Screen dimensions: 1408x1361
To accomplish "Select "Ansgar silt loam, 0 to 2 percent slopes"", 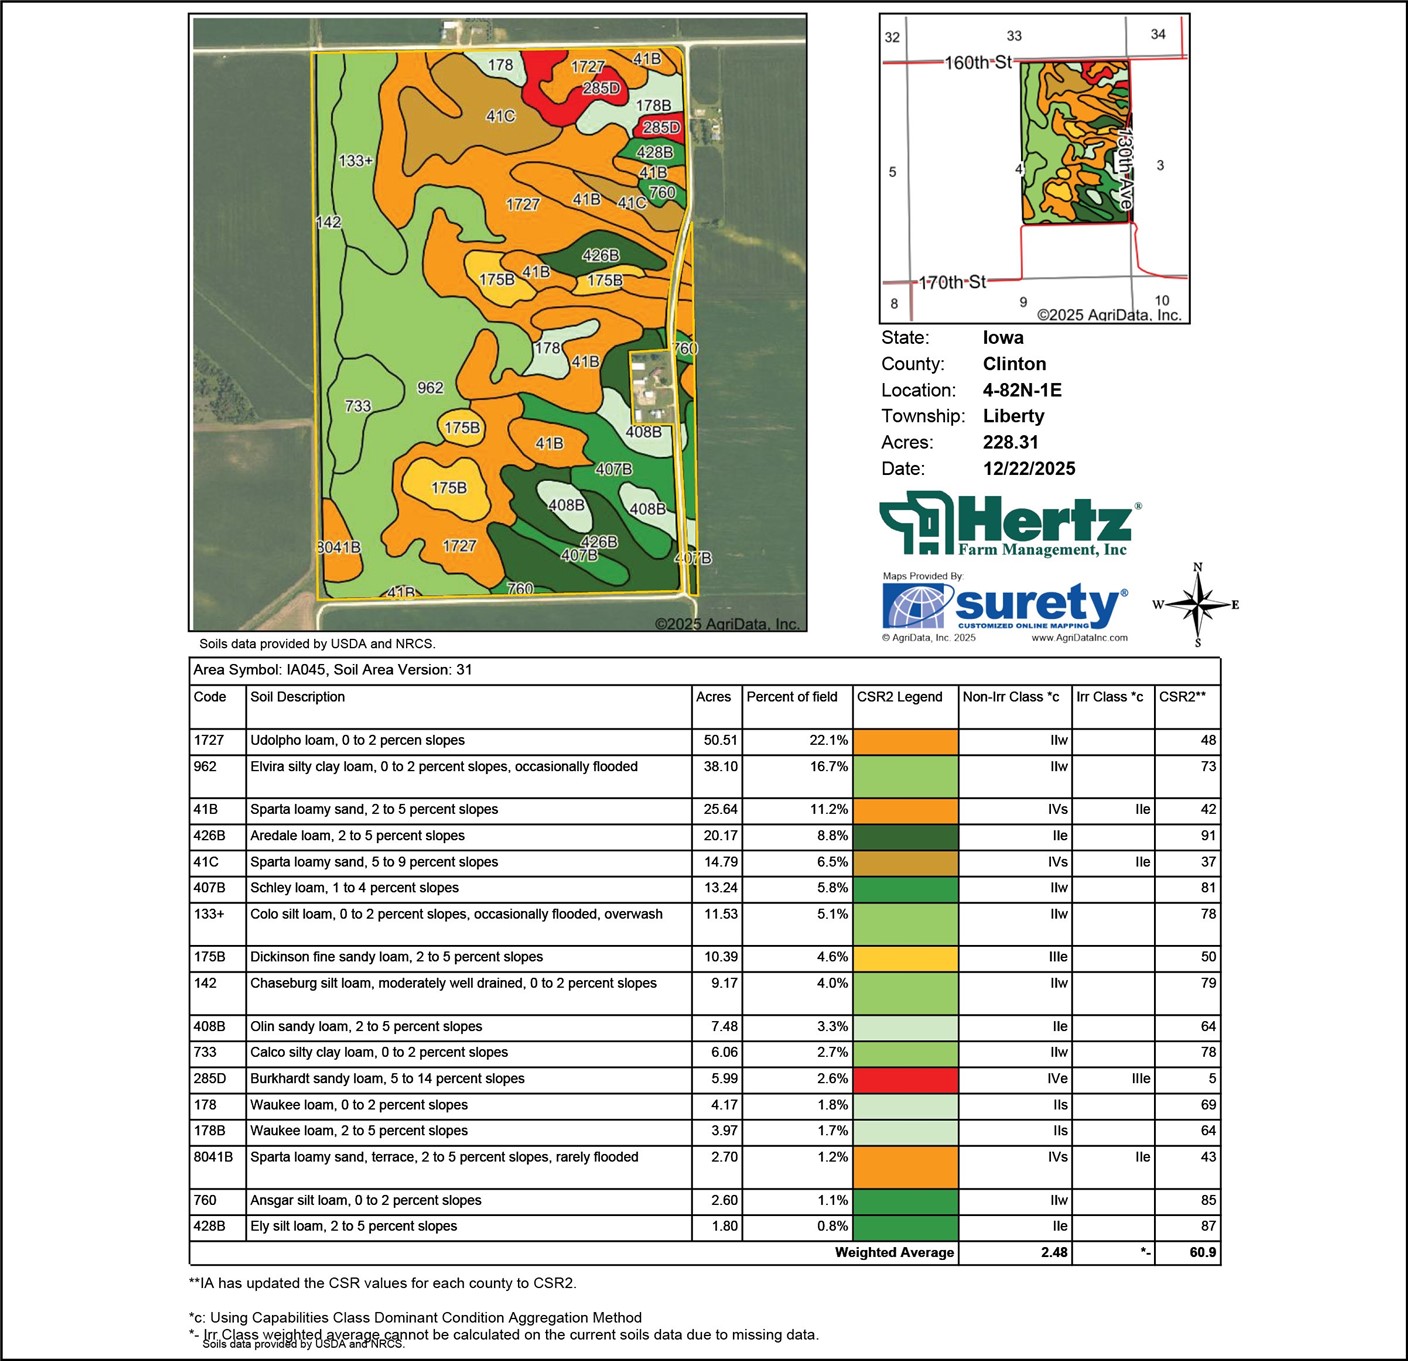I will coord(366,1201).
